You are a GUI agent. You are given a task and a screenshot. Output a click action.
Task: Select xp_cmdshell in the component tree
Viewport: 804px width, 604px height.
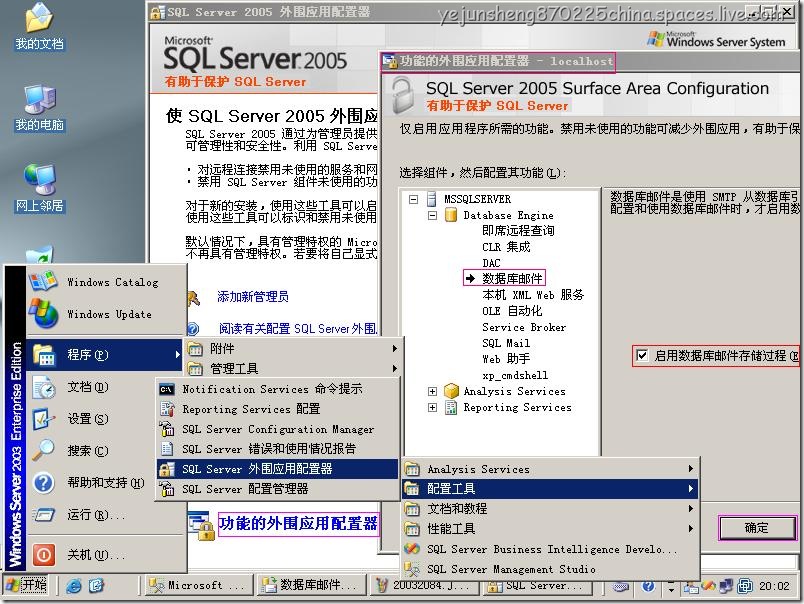[515, 375]
